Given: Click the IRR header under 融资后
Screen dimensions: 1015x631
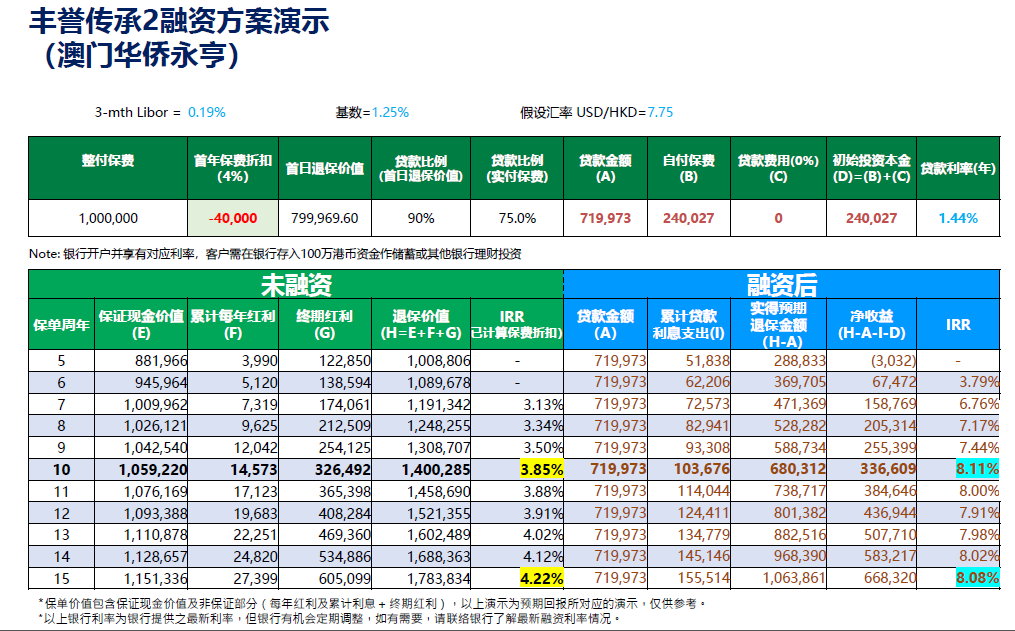Looking at the screenshot, I should 958,325.
